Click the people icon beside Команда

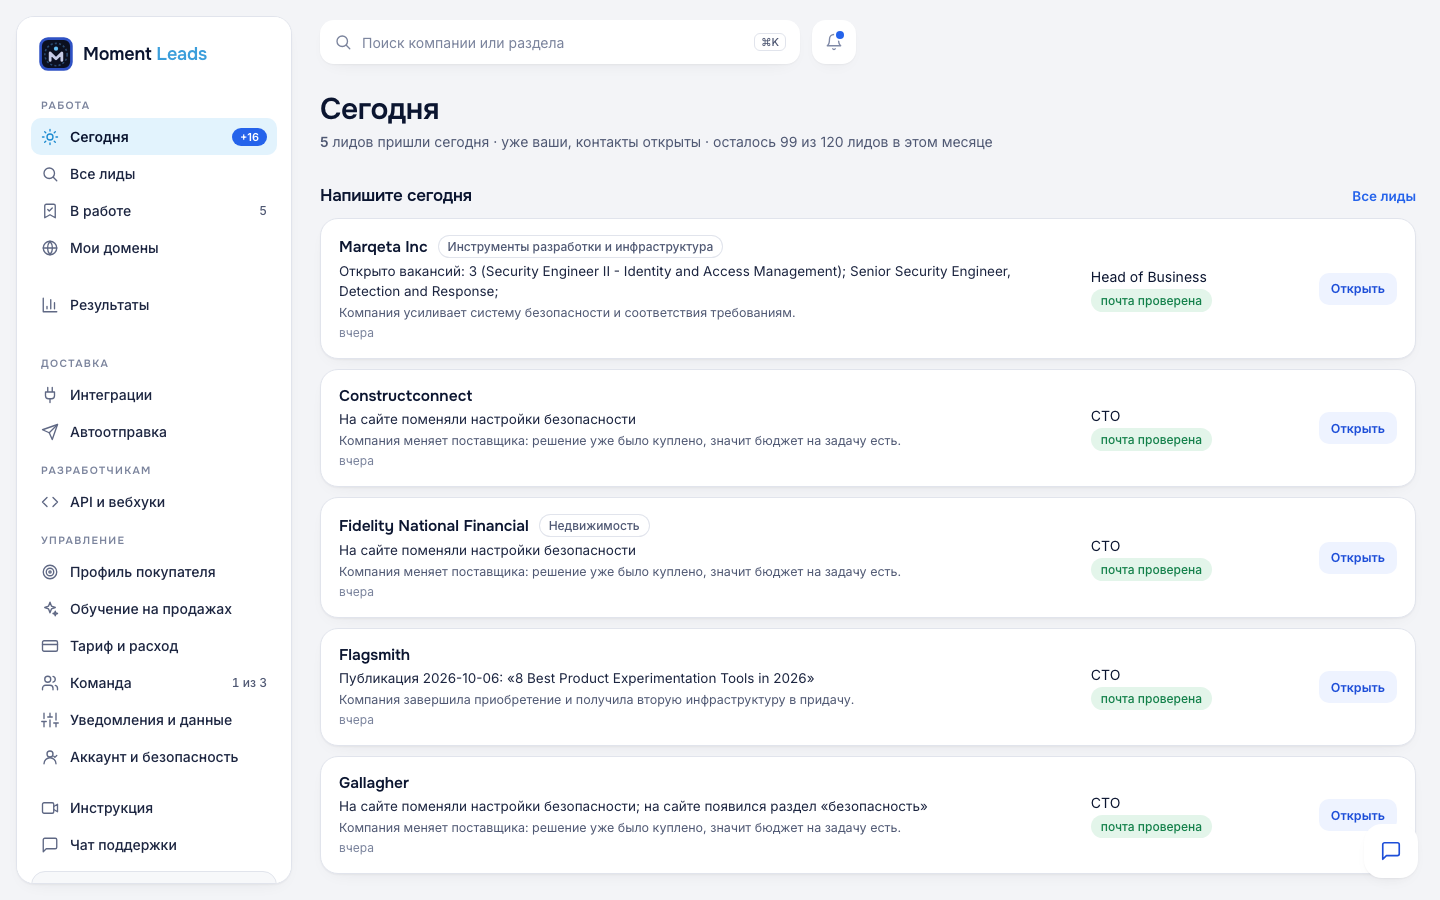[50, 683]
